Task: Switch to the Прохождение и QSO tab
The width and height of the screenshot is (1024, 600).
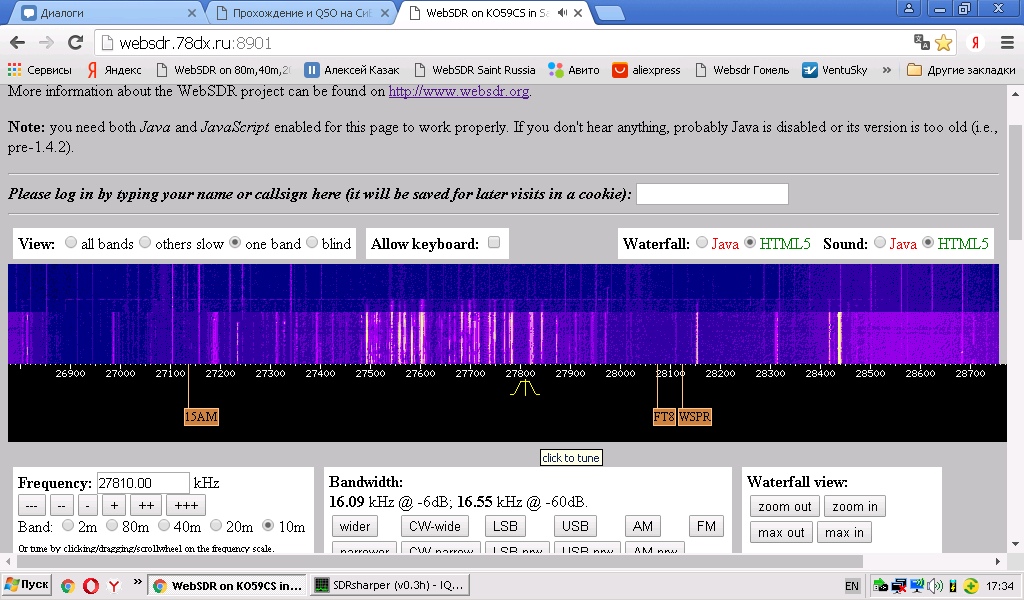Action: pyautogui.click(x=302, y=12)
